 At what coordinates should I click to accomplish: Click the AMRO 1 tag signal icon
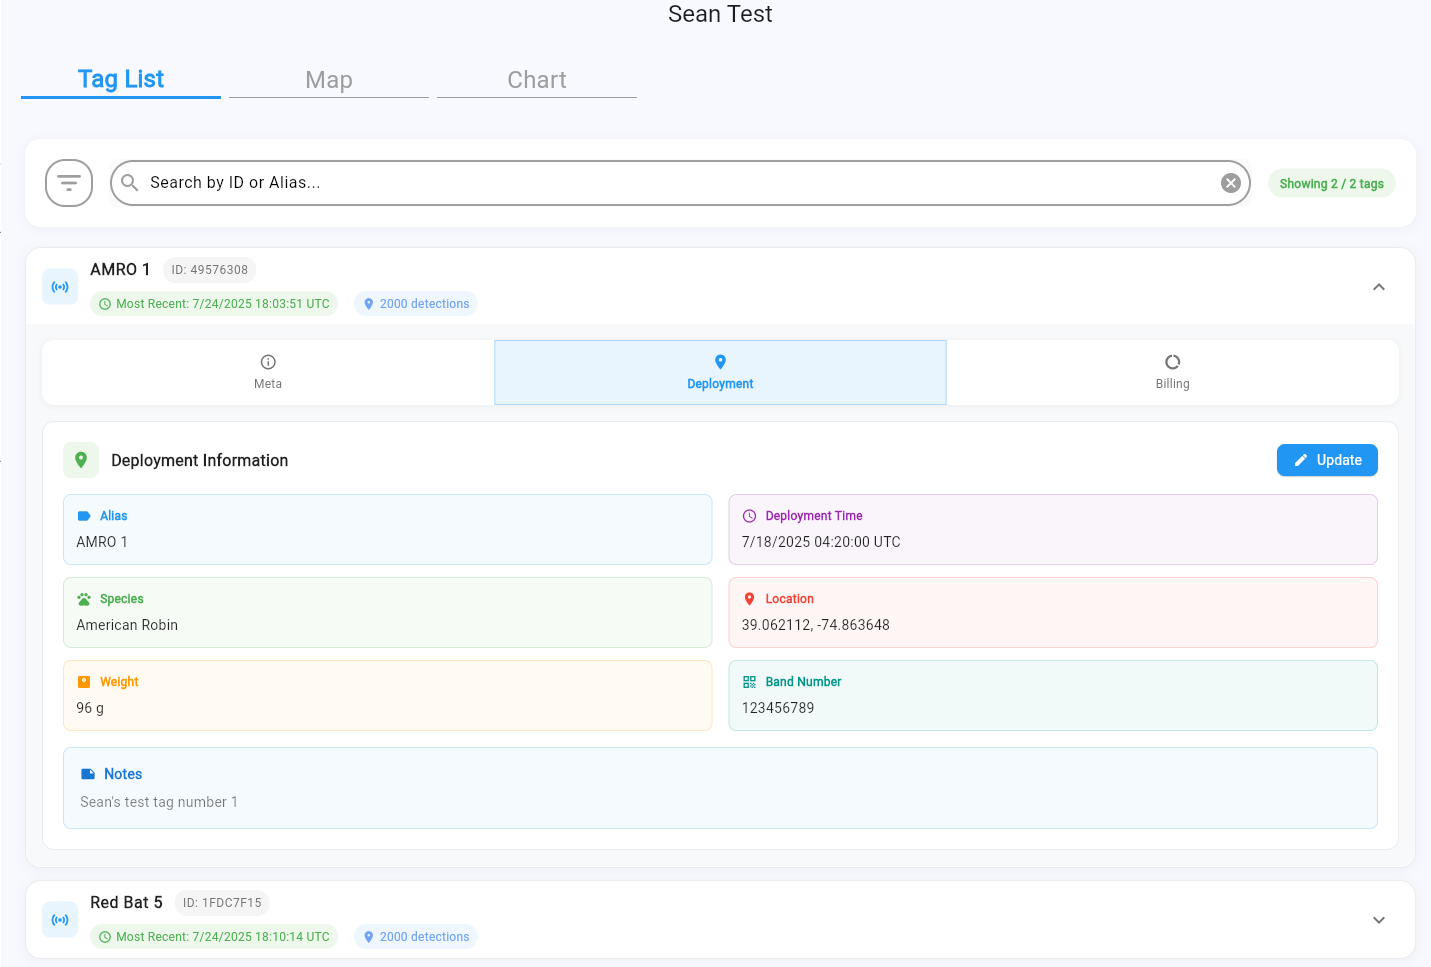60,287
